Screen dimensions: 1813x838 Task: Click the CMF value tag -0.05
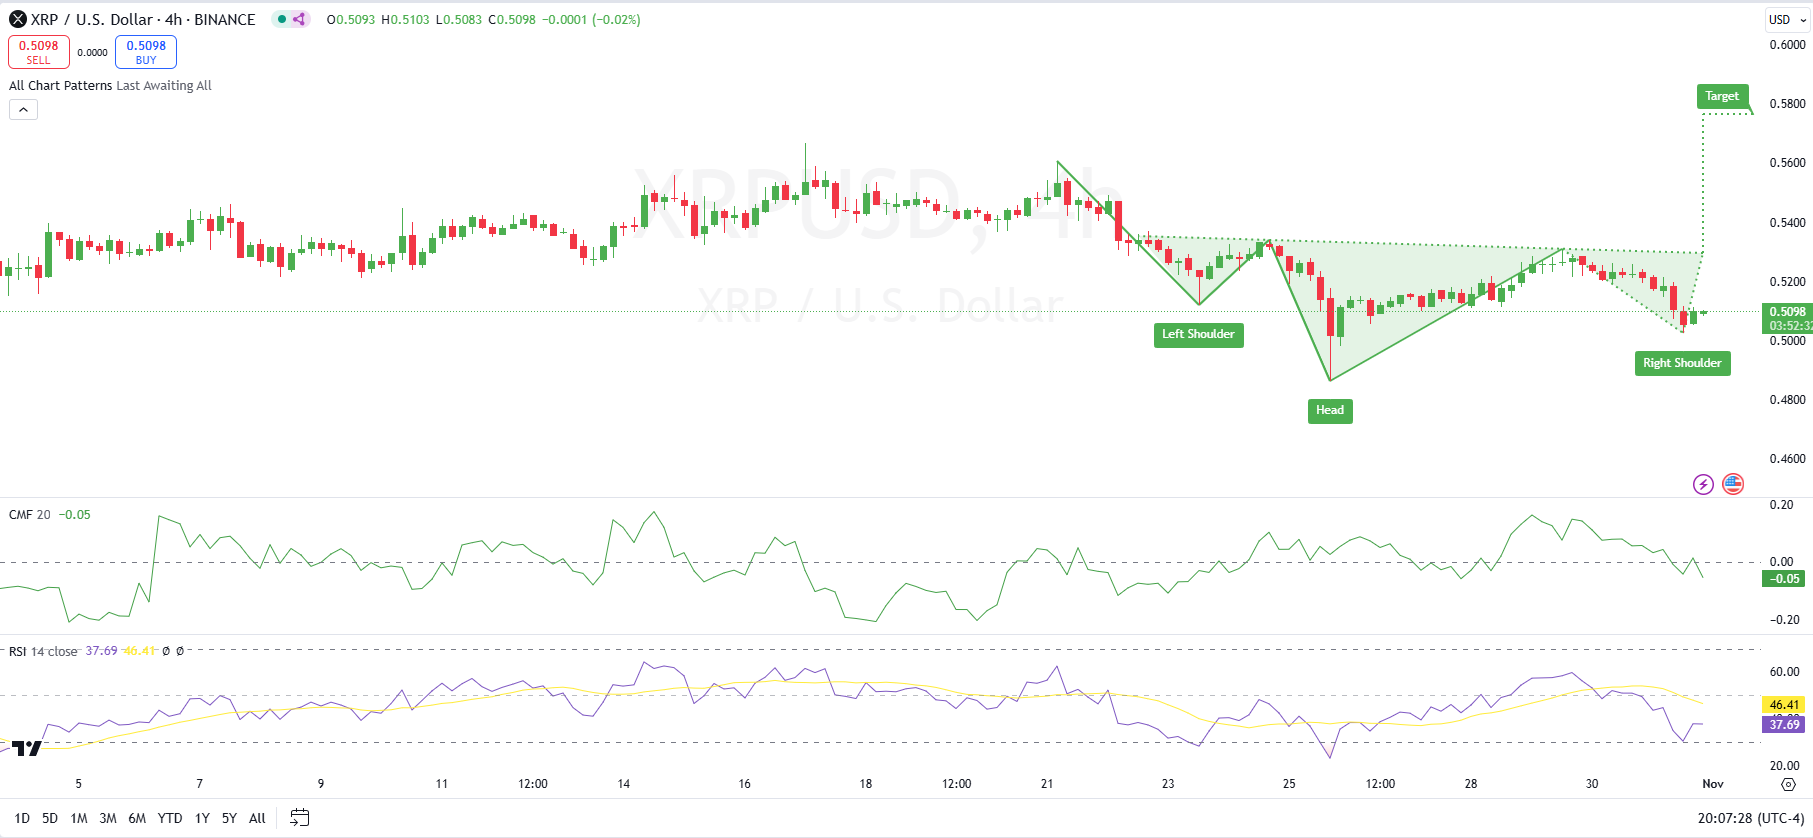pyautogui.click(x=1785, y=579)
